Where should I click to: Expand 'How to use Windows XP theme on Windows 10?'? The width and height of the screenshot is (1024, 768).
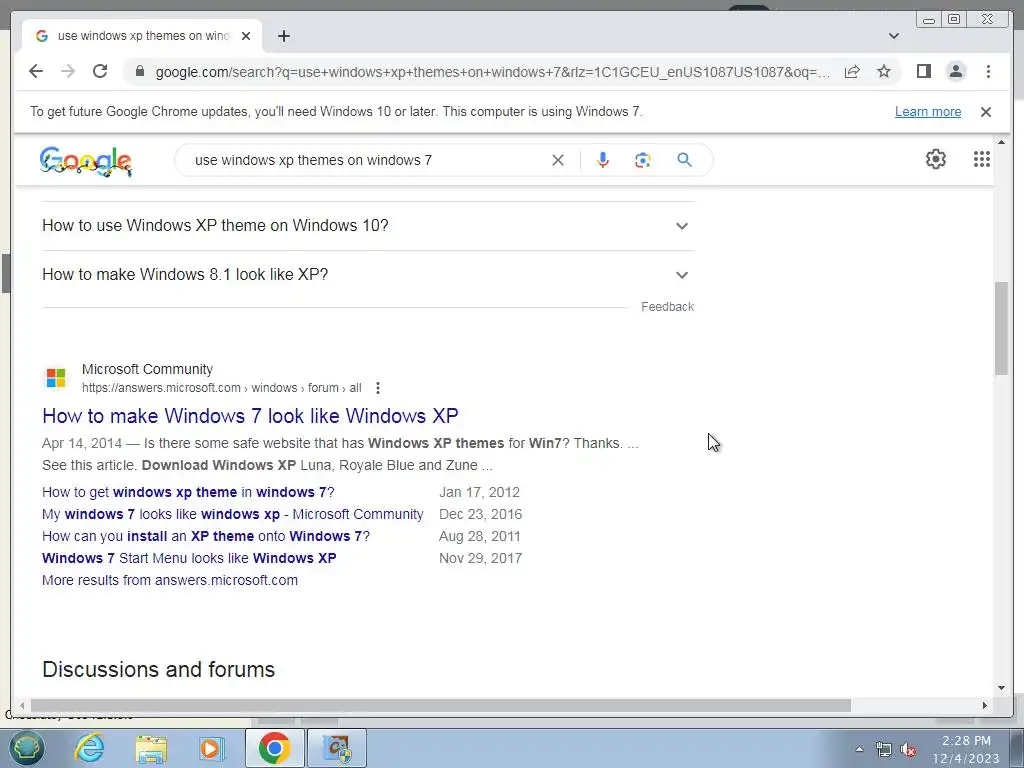tap(368, 226)
